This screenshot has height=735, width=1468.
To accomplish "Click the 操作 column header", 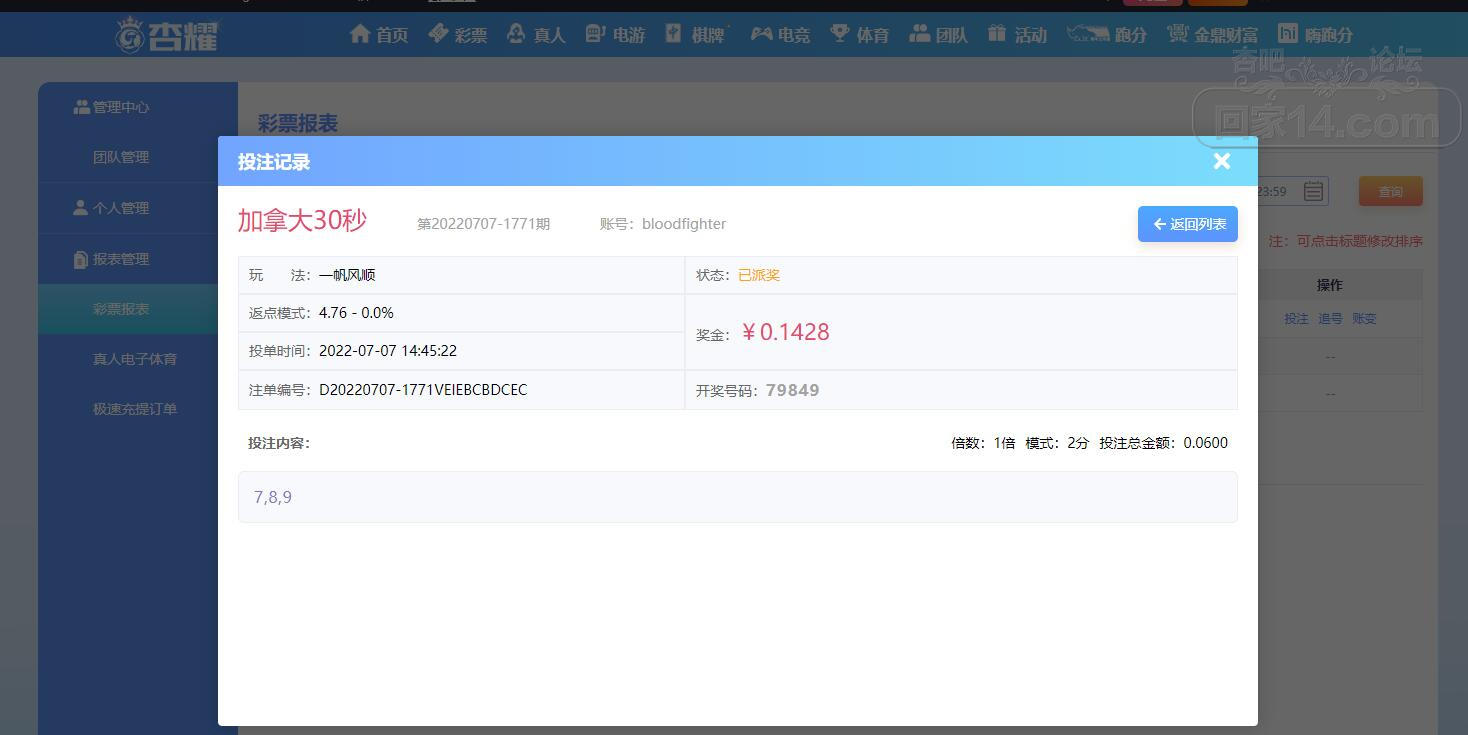I will 1329,285.
